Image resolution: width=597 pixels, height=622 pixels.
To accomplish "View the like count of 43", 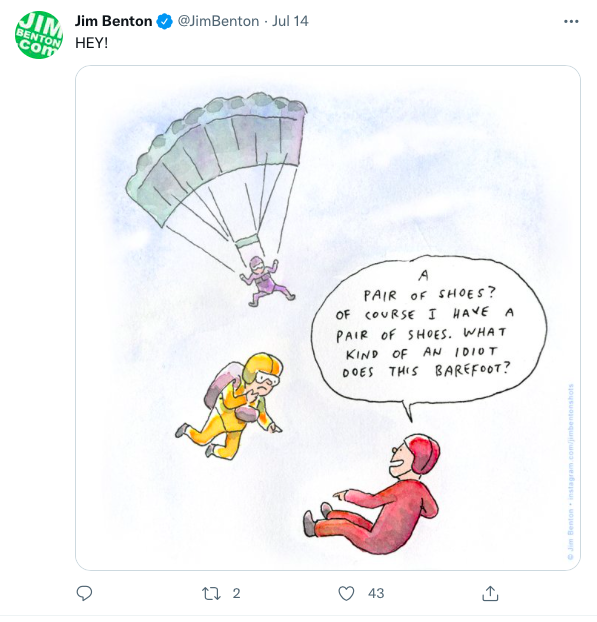I will [376, 593].
